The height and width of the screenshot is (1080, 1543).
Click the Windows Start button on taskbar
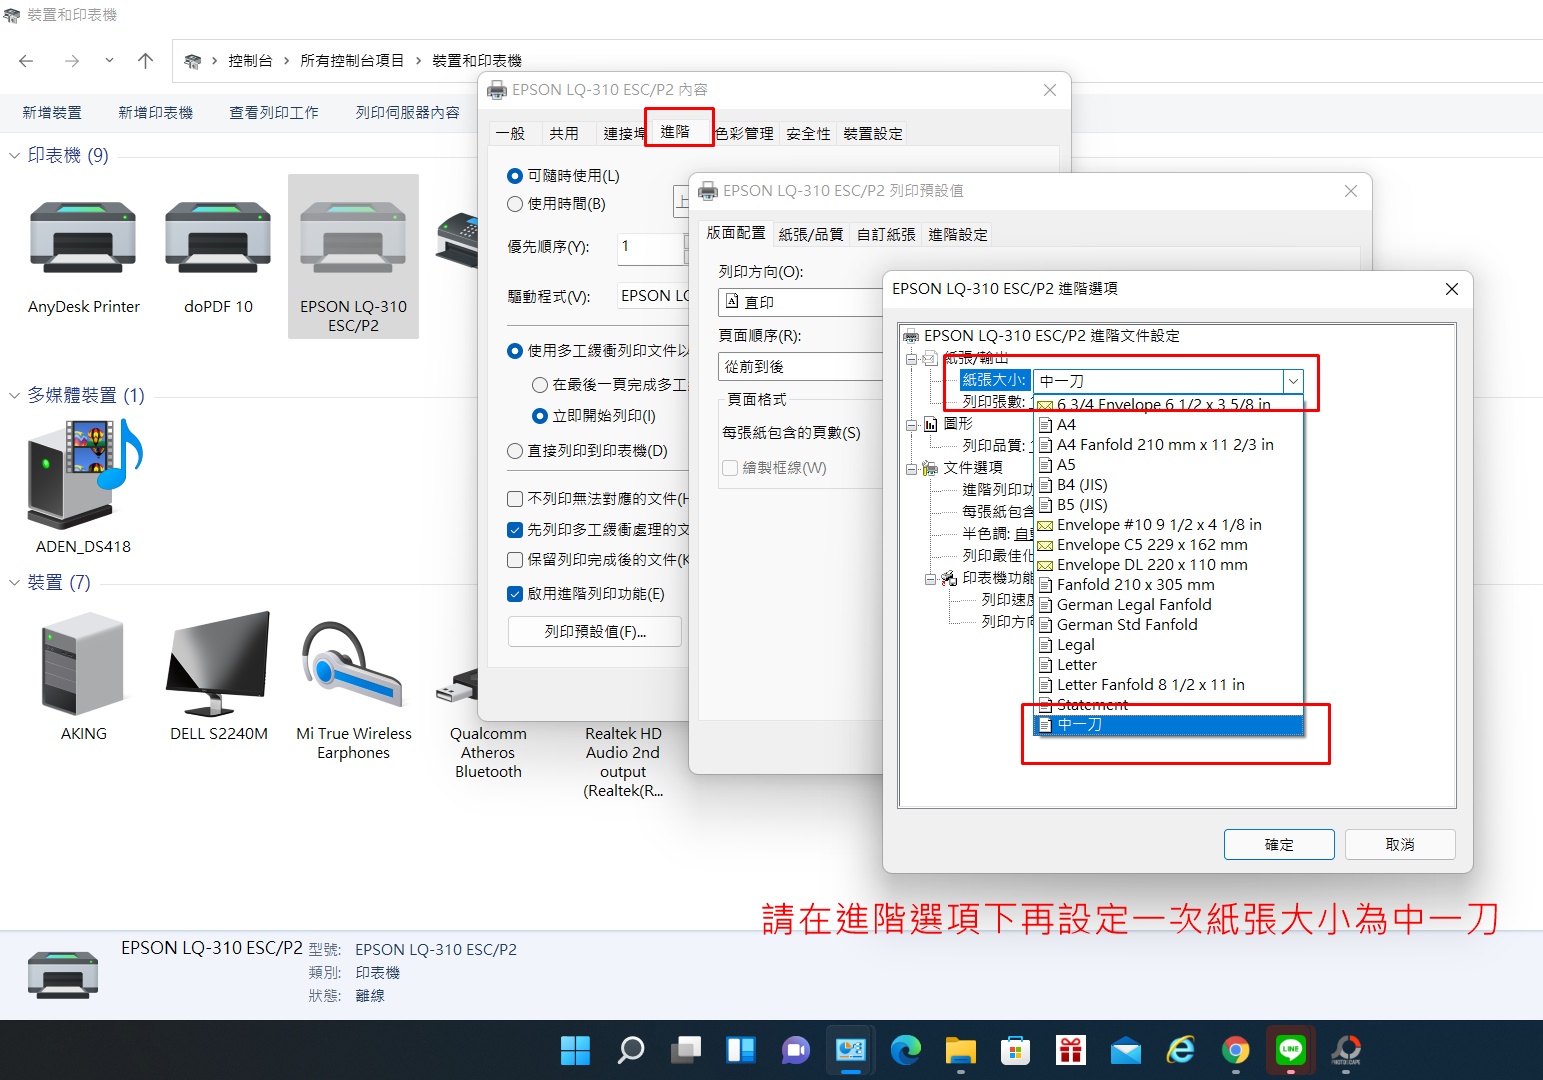[x=575, y=1050]
